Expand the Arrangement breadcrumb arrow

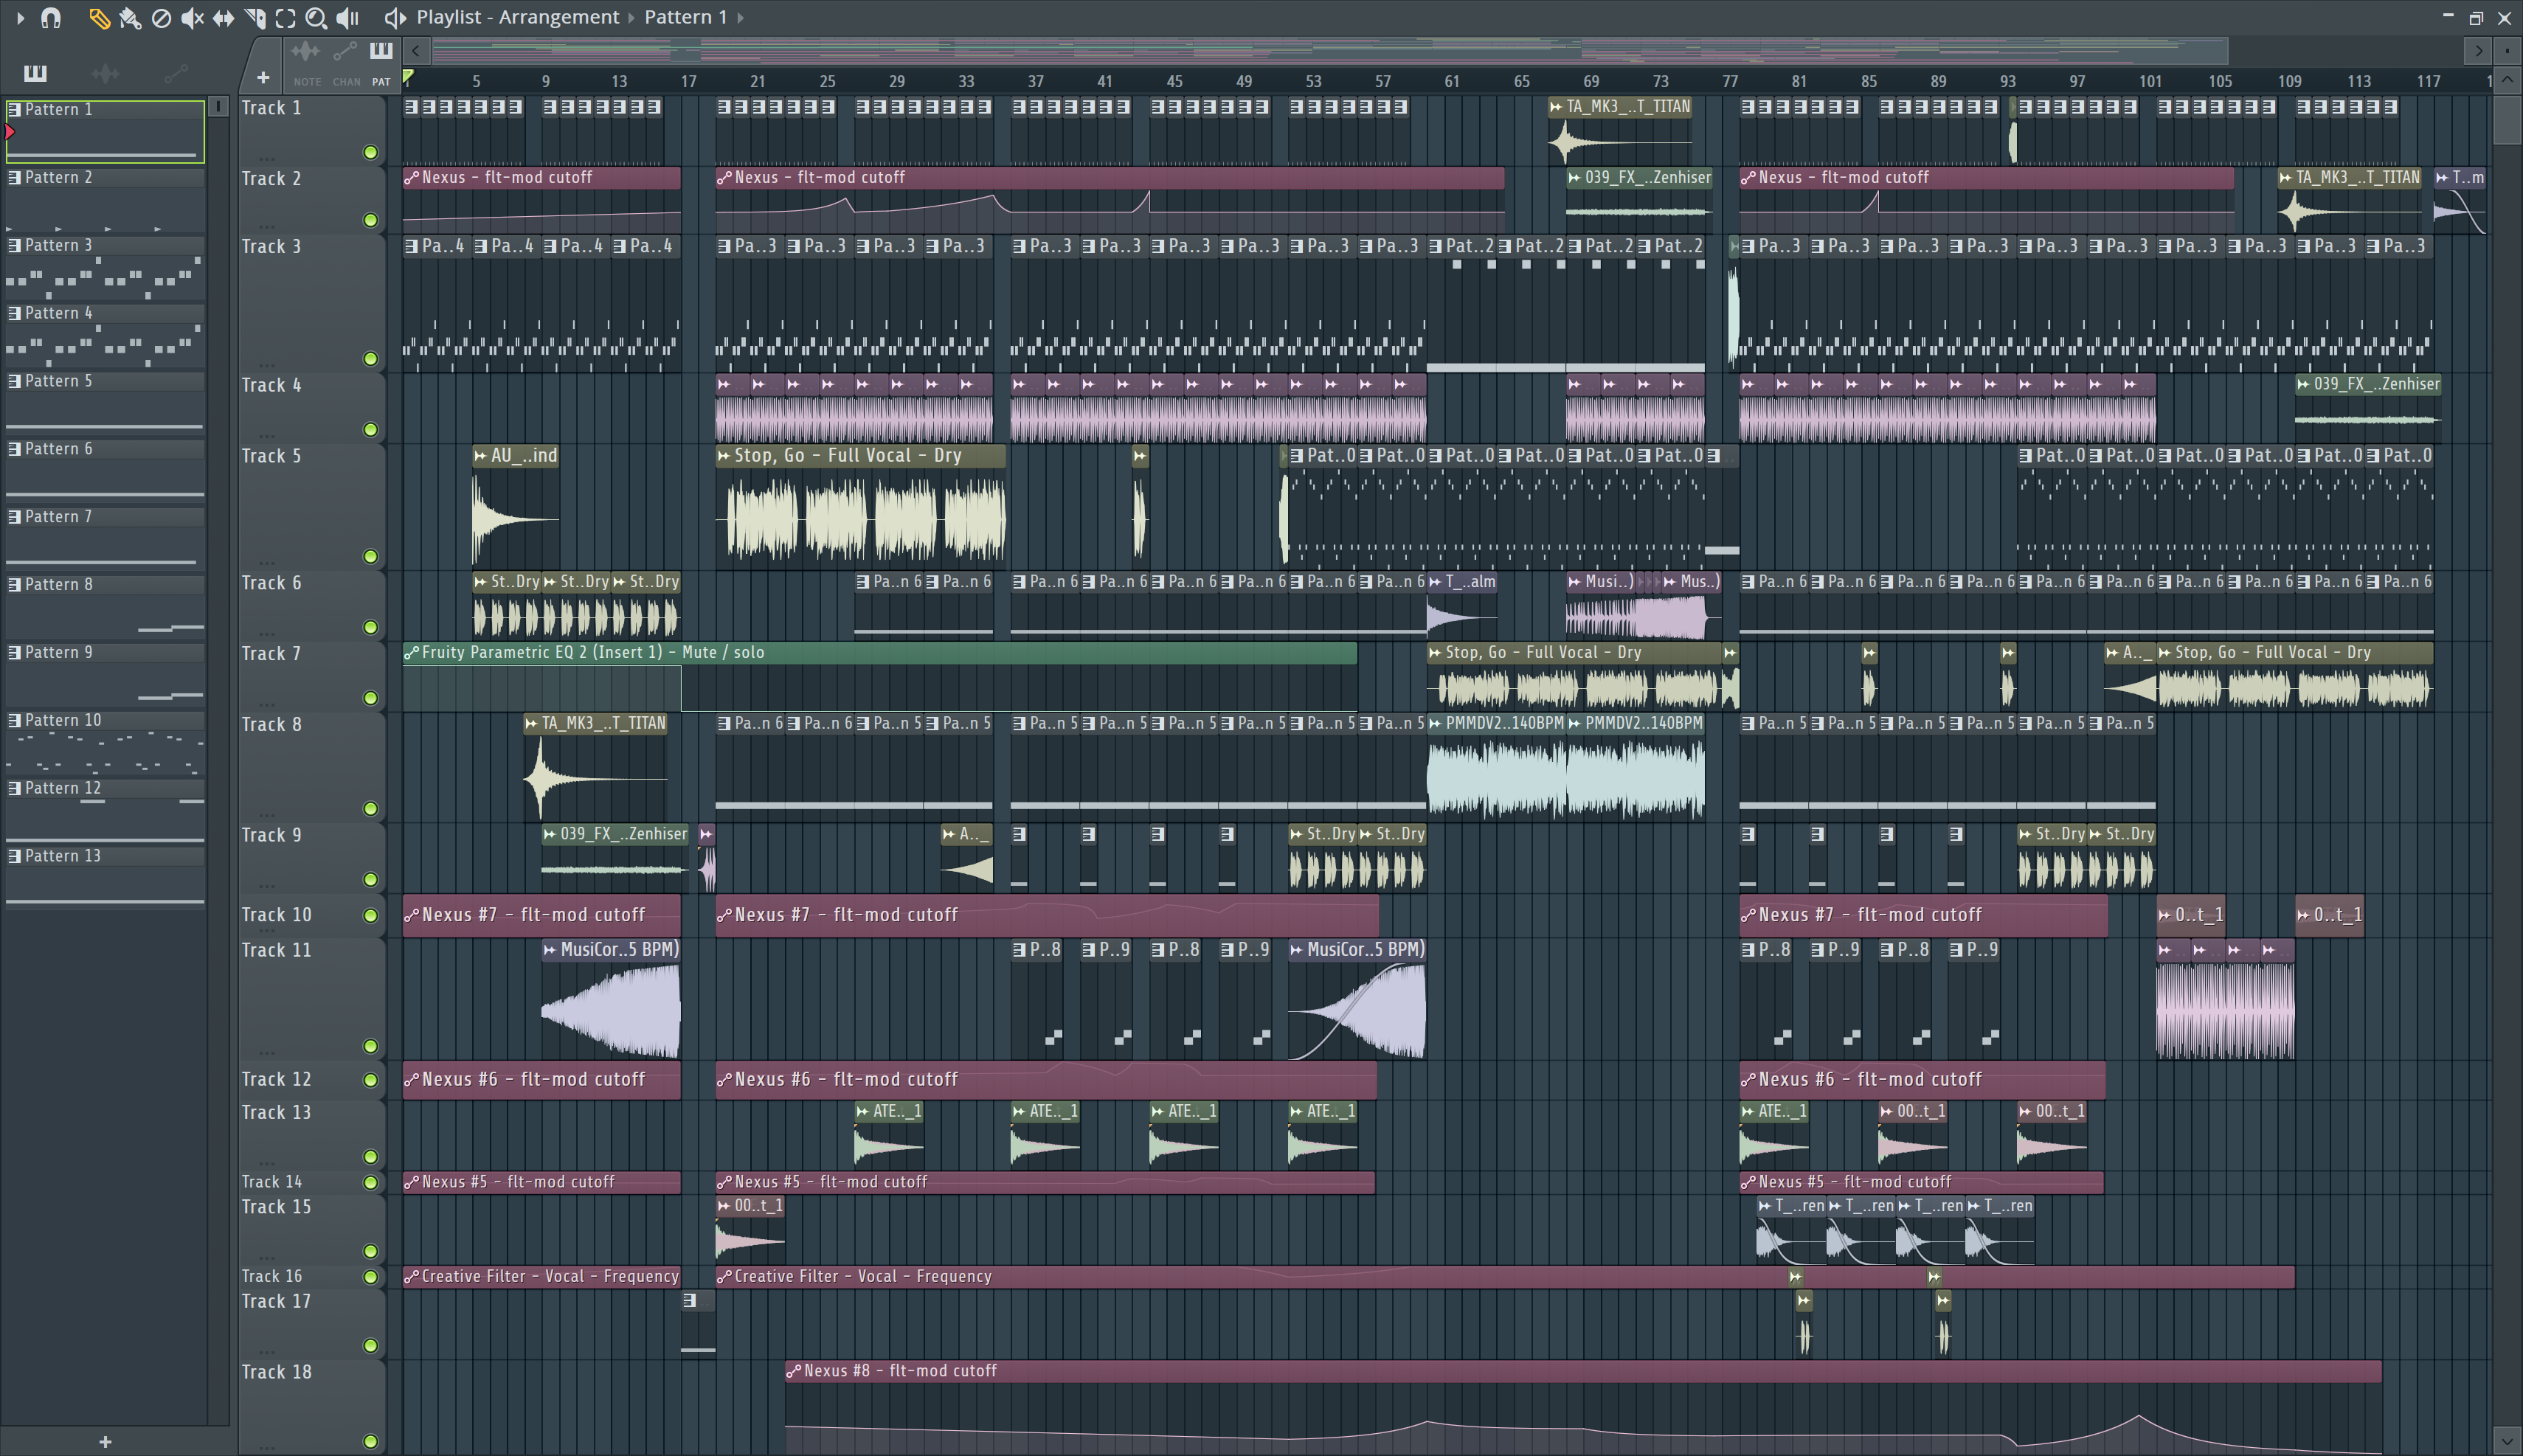point(631,17)
